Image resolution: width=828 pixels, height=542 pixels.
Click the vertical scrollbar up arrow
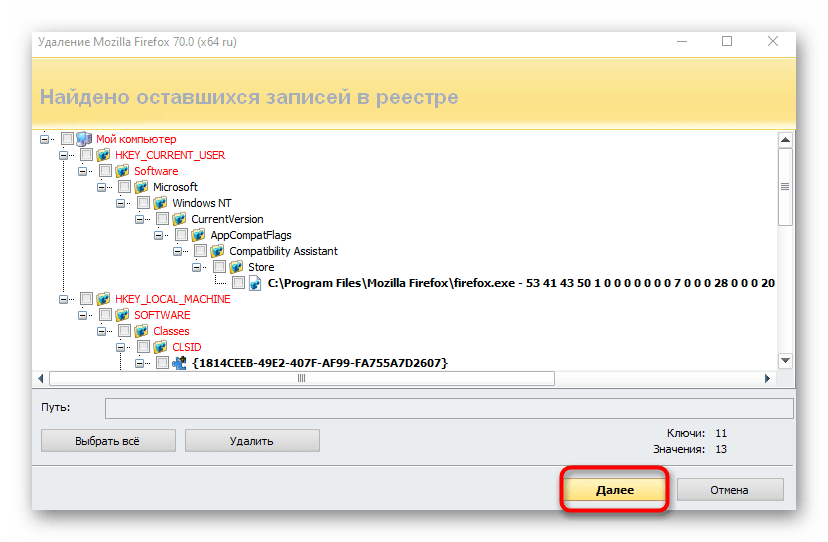[x=785, y=140]
